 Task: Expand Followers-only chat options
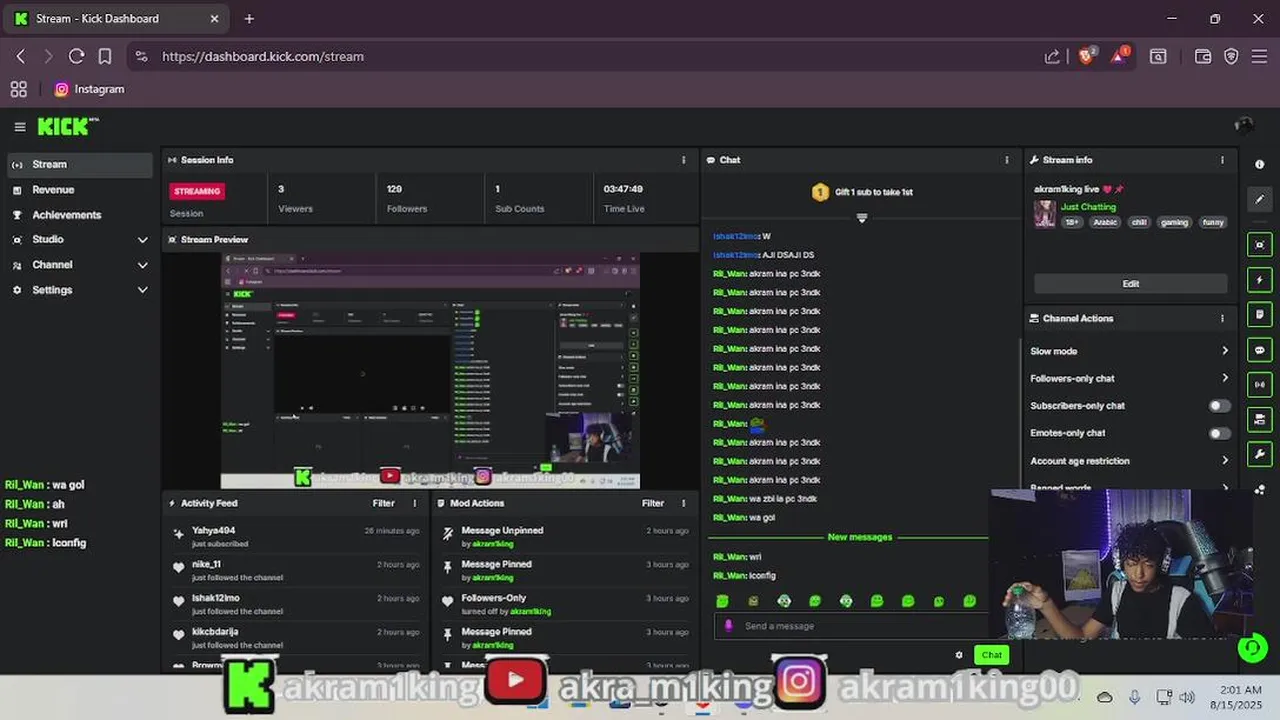[x=1225, y=378]
